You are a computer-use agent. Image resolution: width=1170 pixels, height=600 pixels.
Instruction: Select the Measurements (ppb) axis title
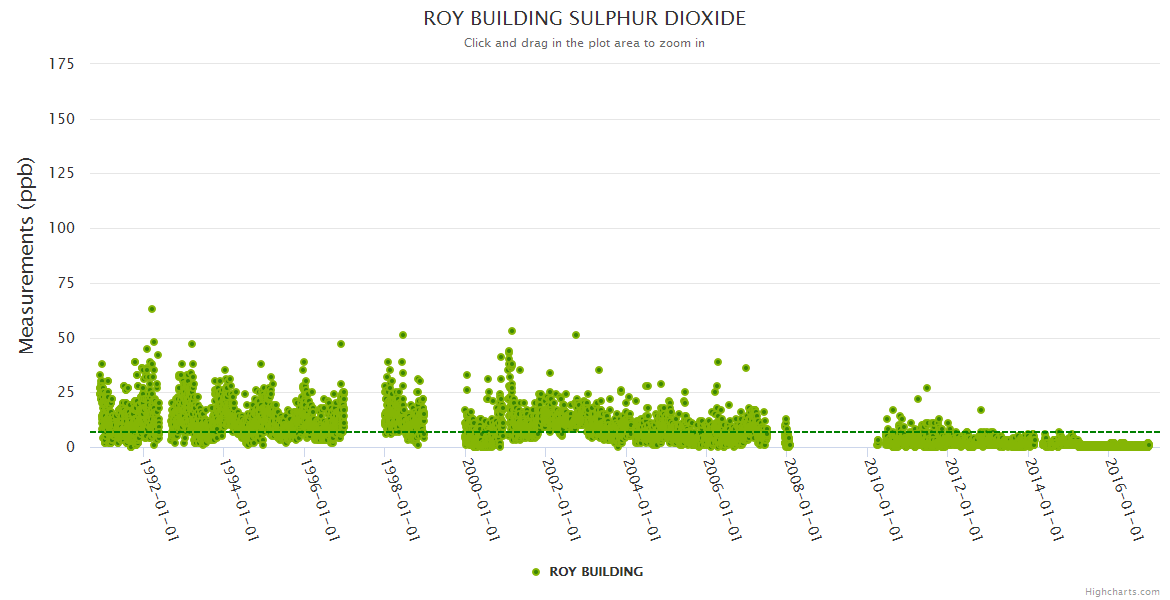pyautogui.click(x=27, y=255)
